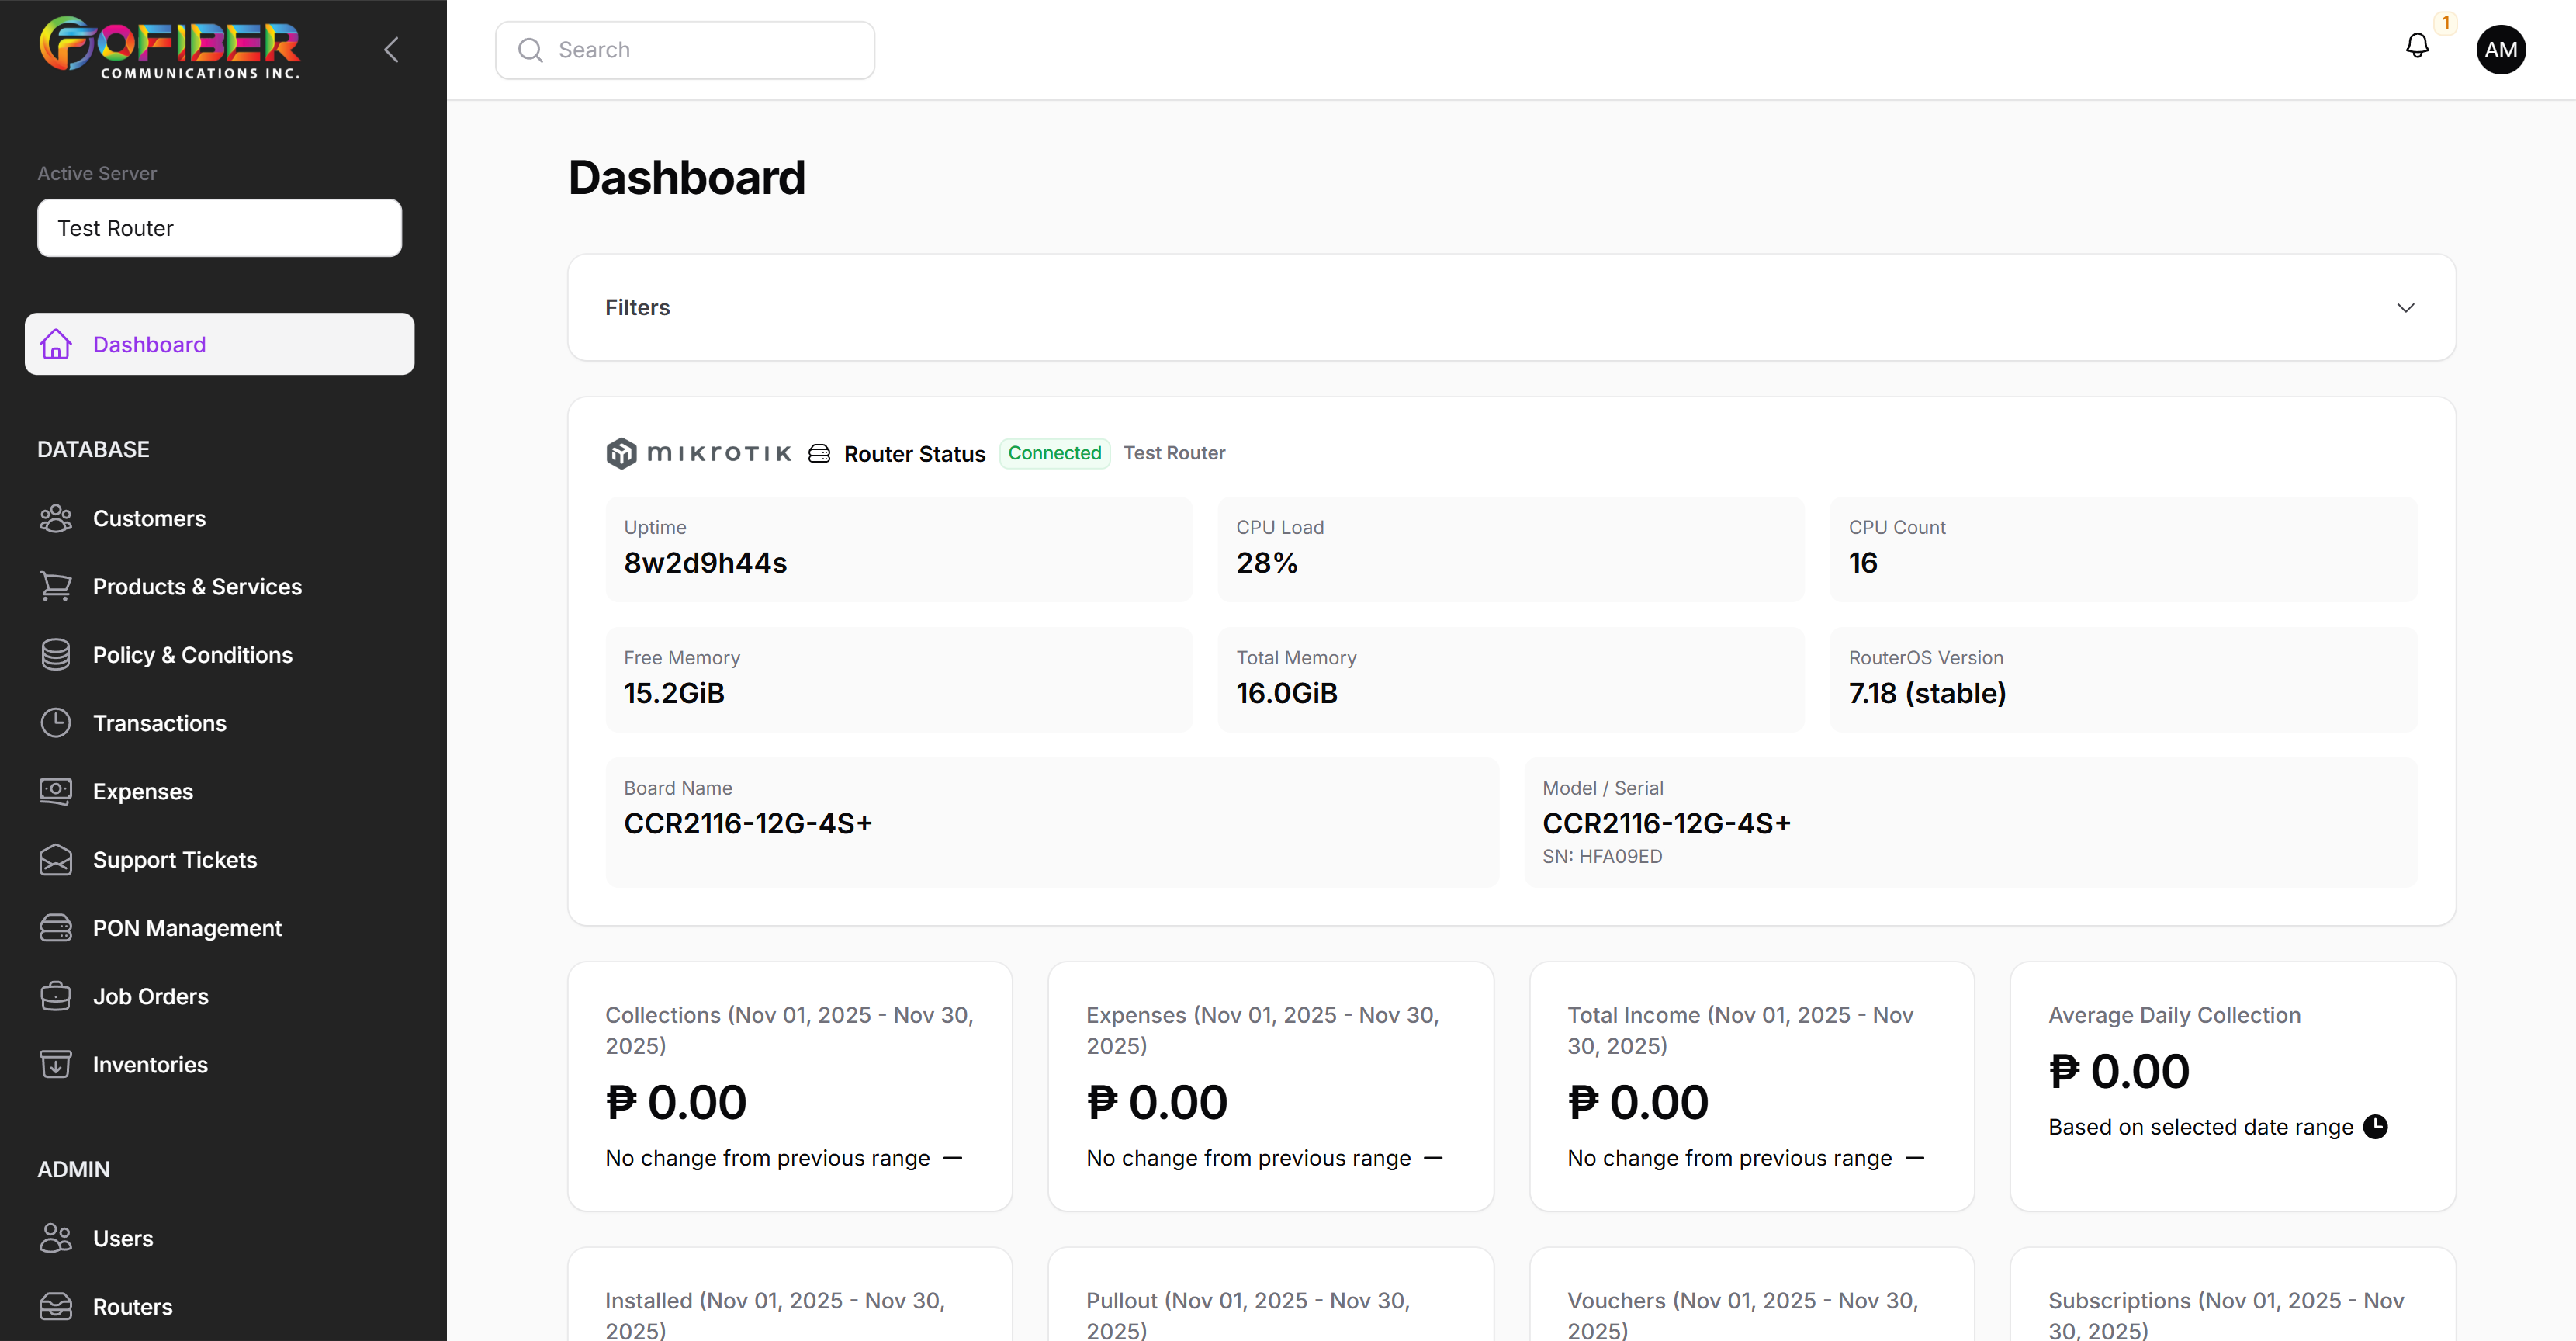Open the Job Orders section
Image resolution: width=2576 pixels, height=1341 pixels.
coord(150,996)
